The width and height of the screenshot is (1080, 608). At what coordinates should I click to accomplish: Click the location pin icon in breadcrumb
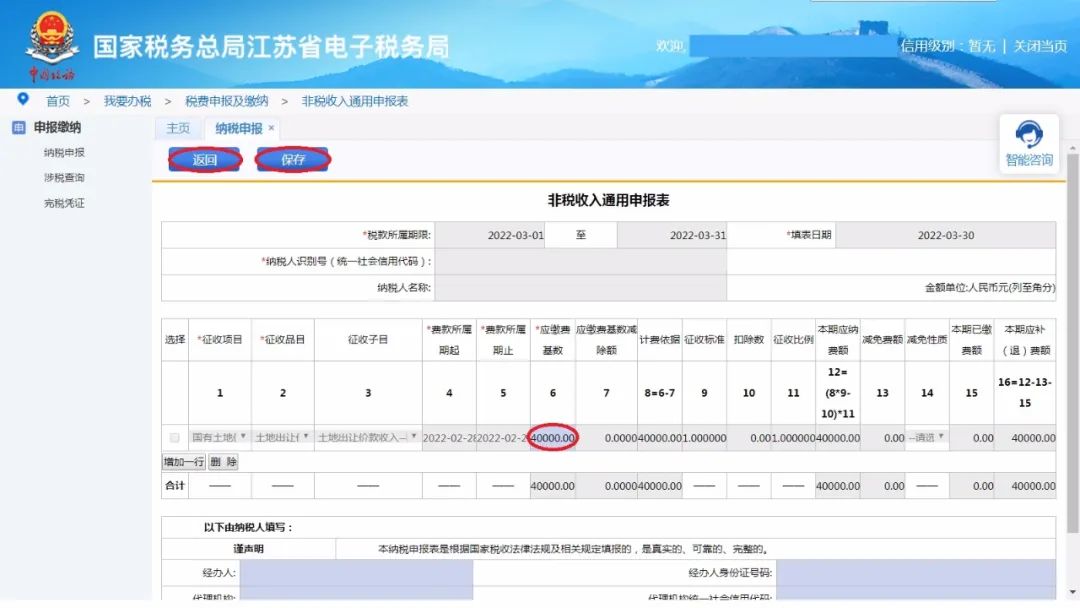point(23,99)
